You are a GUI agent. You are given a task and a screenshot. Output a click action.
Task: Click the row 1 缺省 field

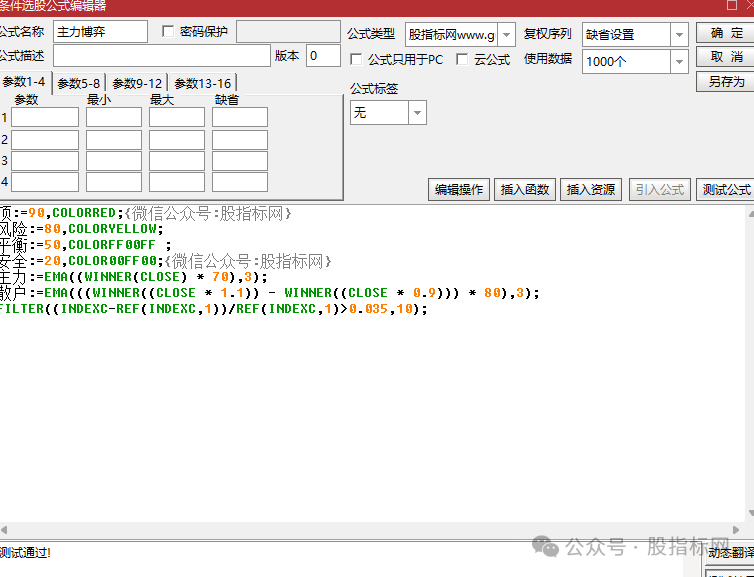tap(240, 117)
